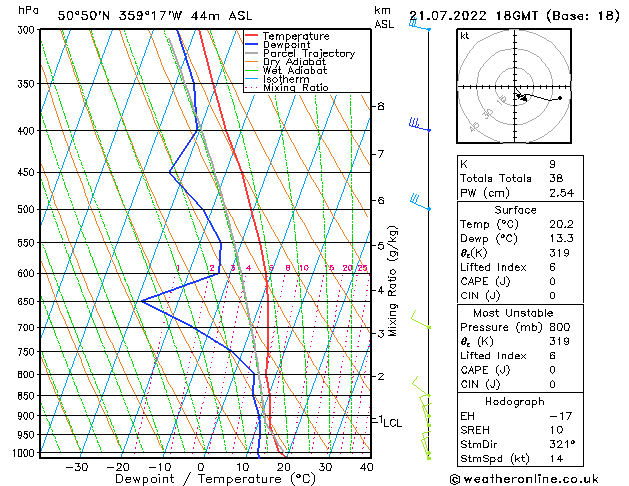This screenshot has width=629, height=486.
Task: Select the 'Isotherm' legend label
Action: [286, 79]
